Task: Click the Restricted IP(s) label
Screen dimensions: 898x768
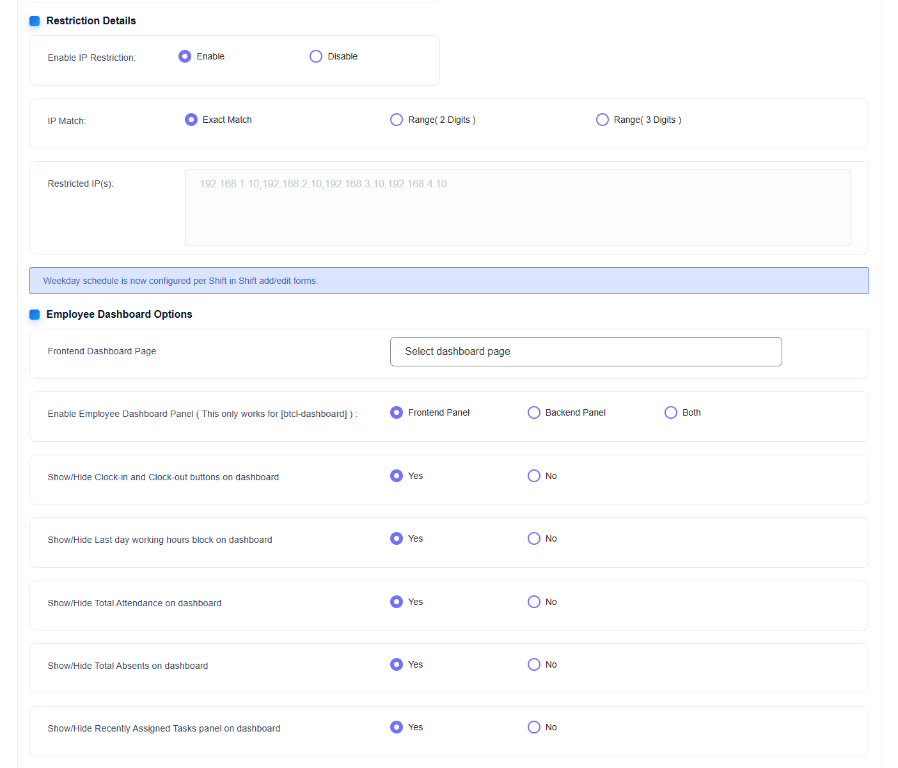Action: tap(80, 184)
